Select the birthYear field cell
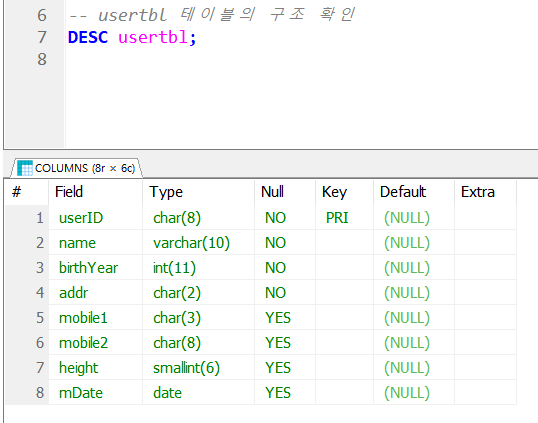 point(95,268)
